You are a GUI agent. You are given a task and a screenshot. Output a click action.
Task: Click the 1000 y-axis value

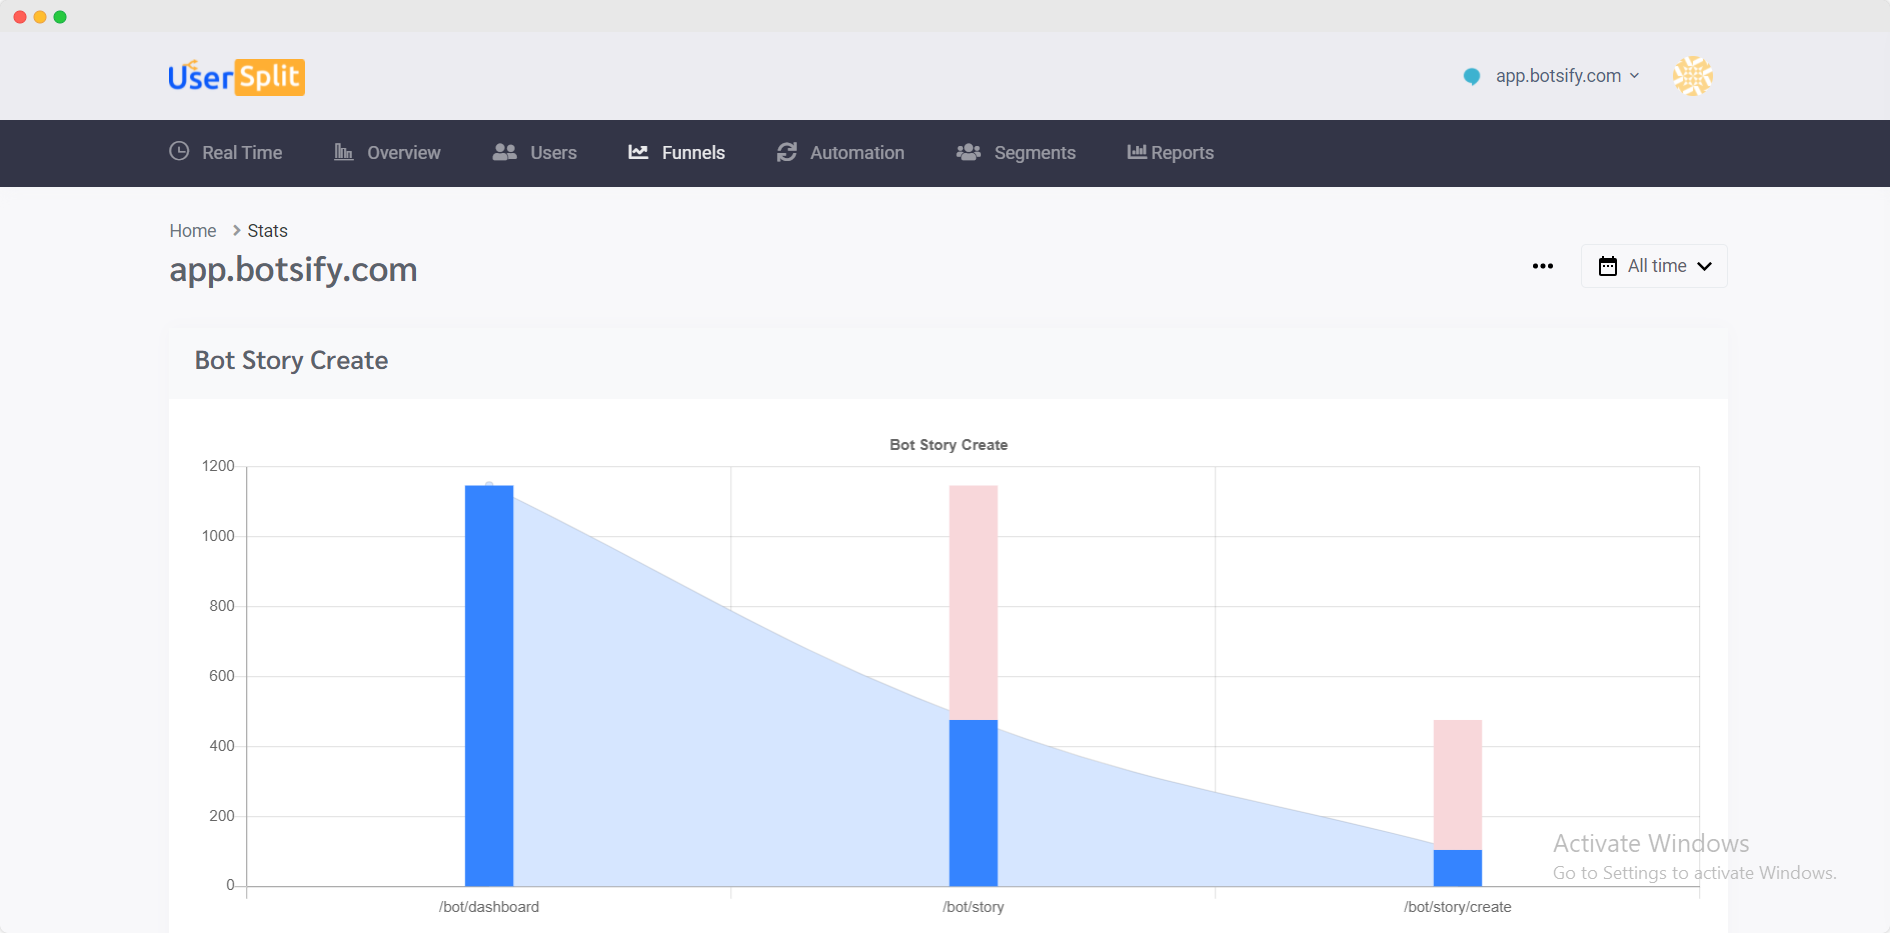pyautogui.click(x=218, y=536)
